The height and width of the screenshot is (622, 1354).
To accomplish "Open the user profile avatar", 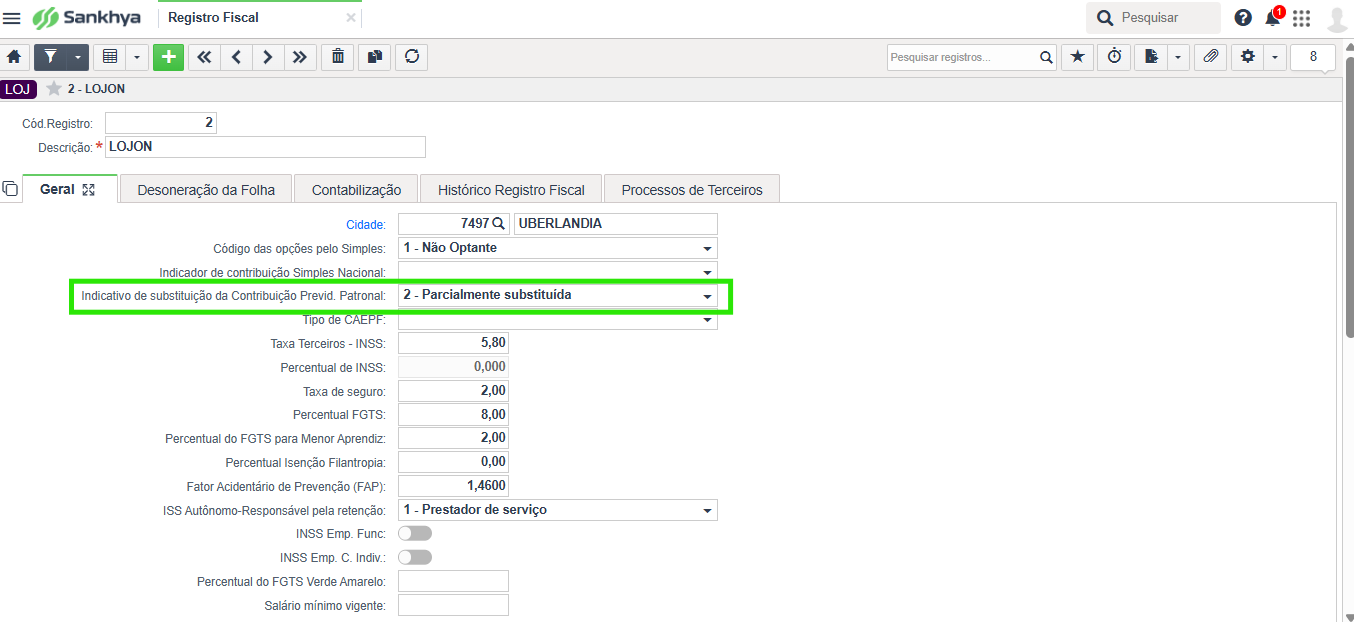I will click(1337, 19).
